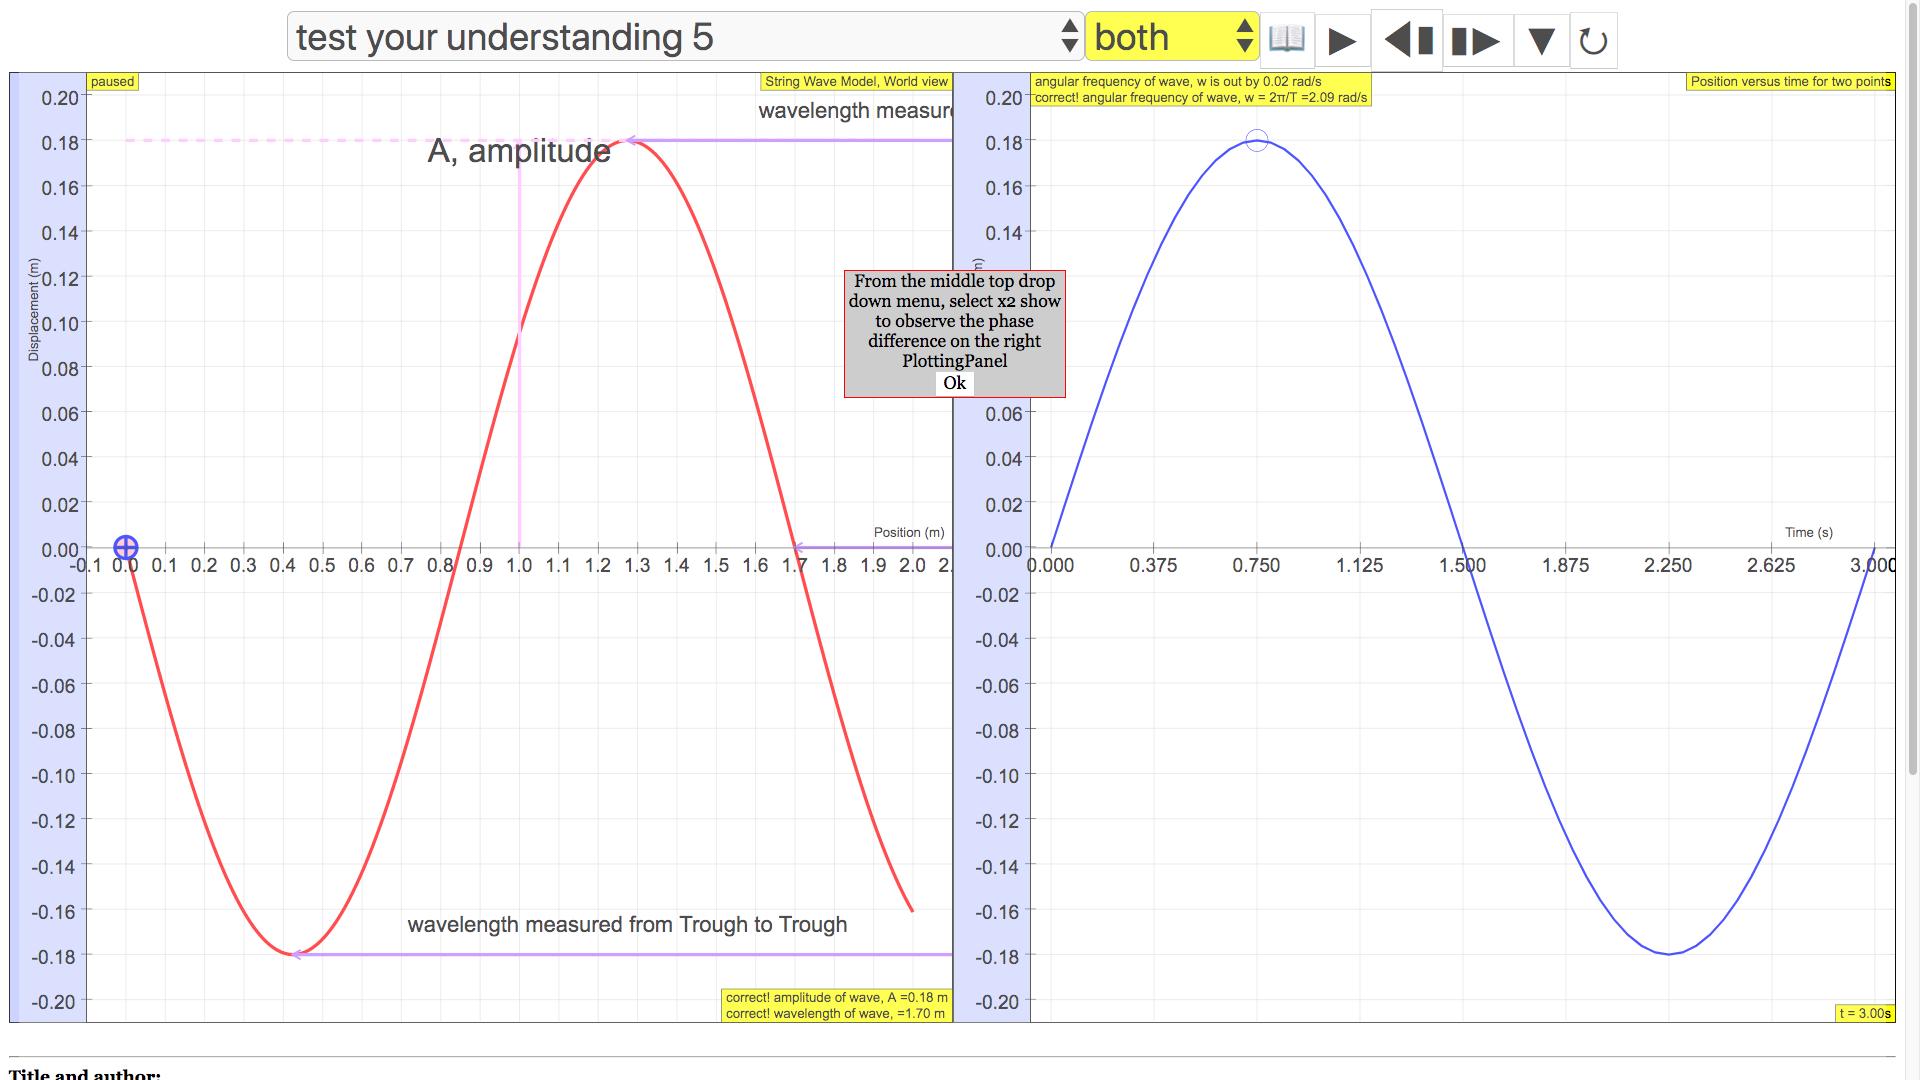Click the 'correct! amplitude of wave, A =0.18 m' message
Screen dimensions: 1920x1080
(836, 997)
